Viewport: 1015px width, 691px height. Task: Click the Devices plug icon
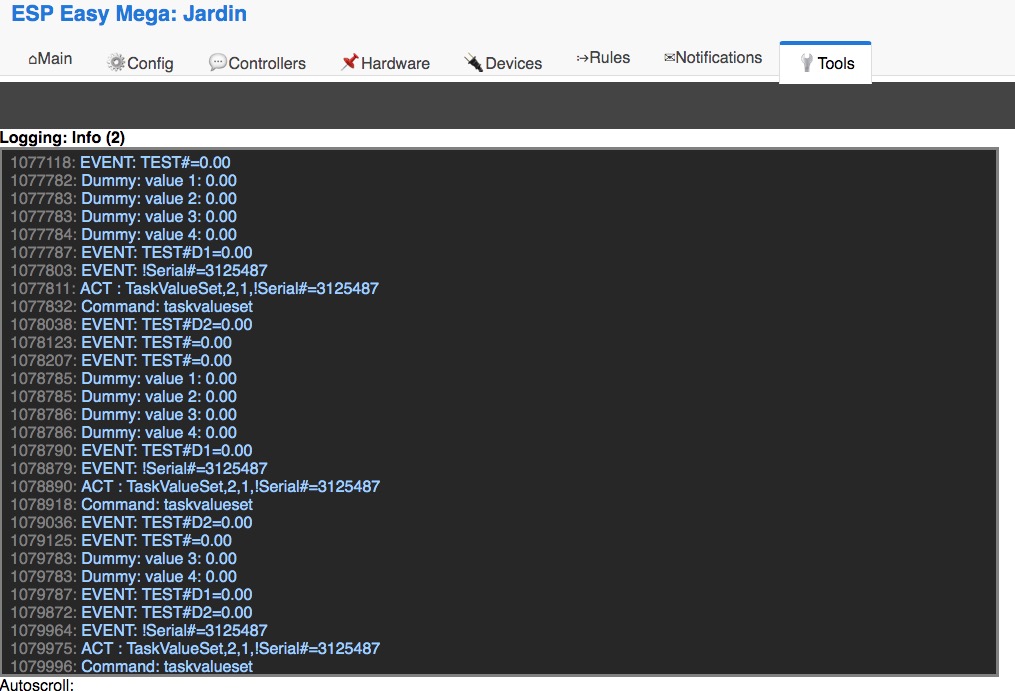pos(473,63)
